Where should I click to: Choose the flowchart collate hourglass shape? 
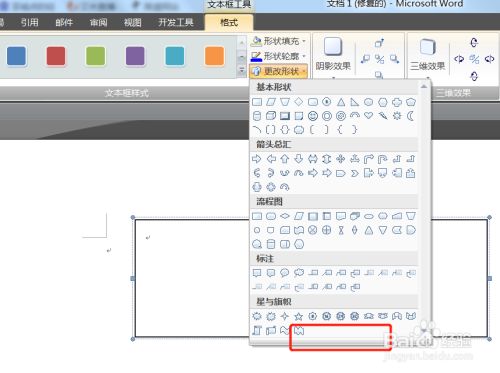pyautogui.click(x=341, y=230)
